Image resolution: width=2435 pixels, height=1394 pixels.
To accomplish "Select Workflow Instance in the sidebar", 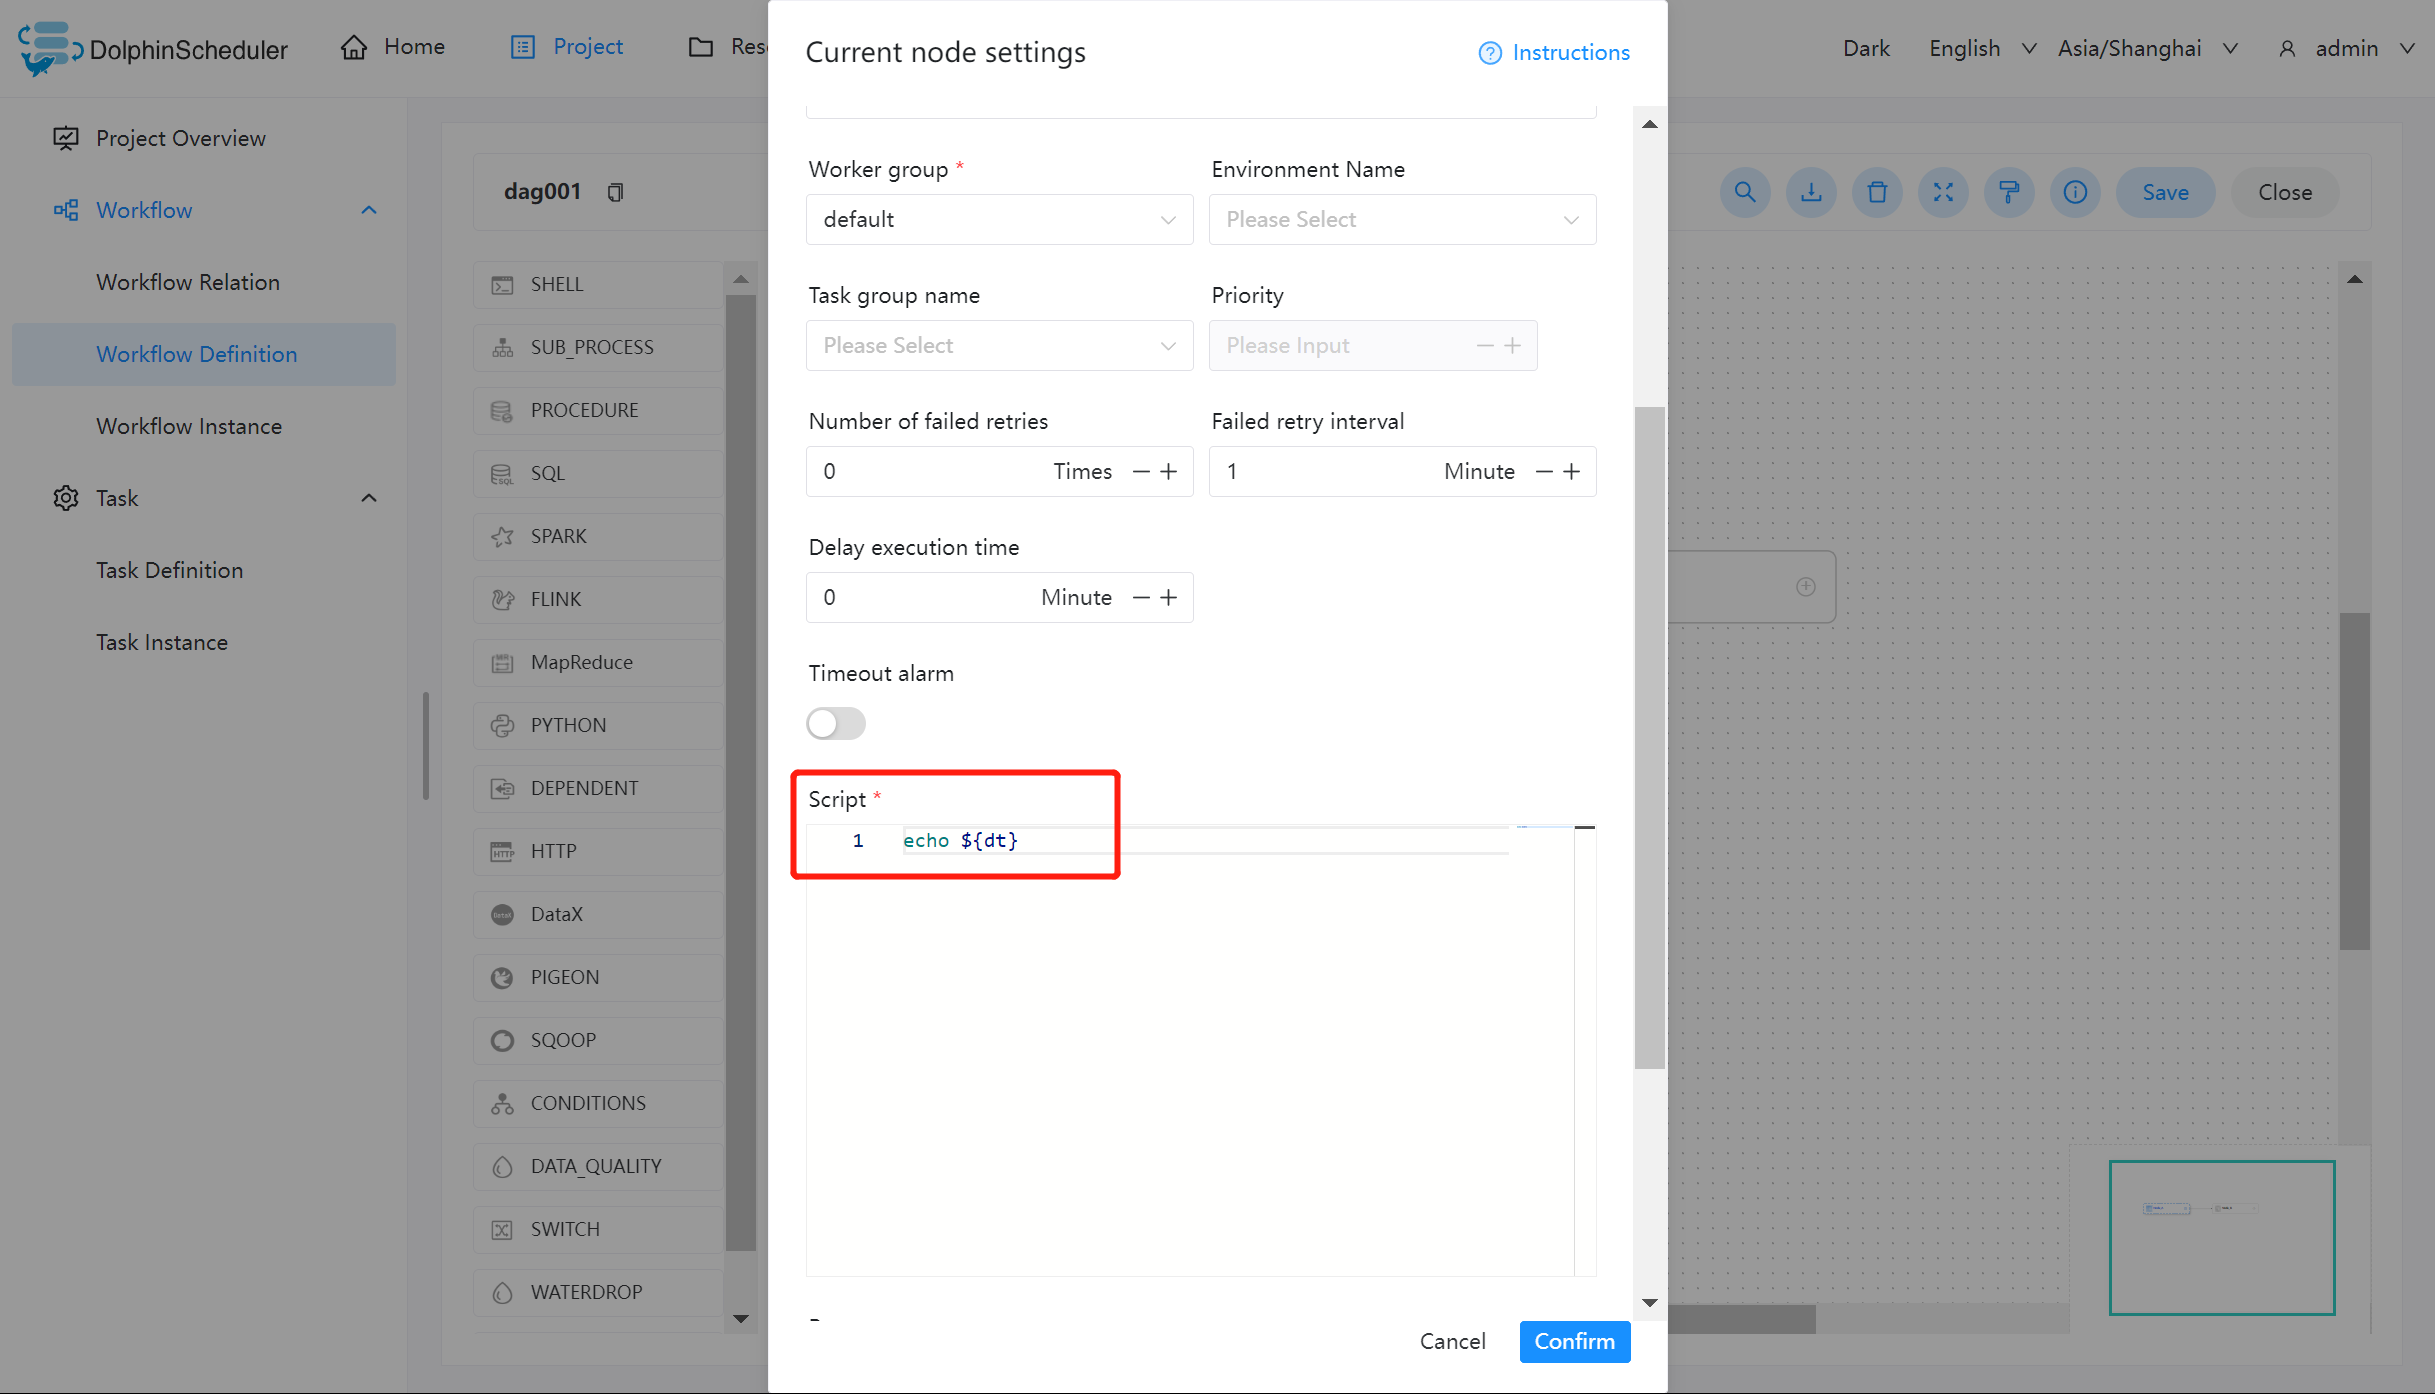I will (x=189, y=426).
